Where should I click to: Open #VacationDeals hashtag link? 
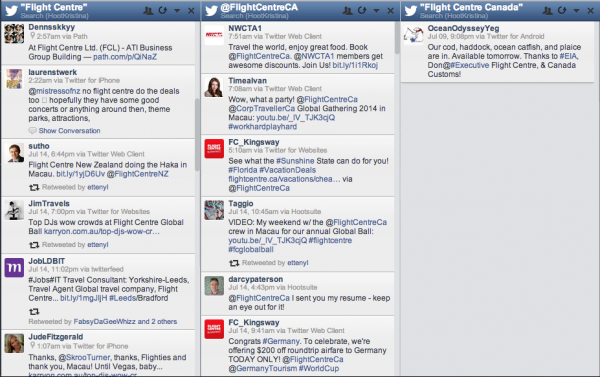click(287, 170)
